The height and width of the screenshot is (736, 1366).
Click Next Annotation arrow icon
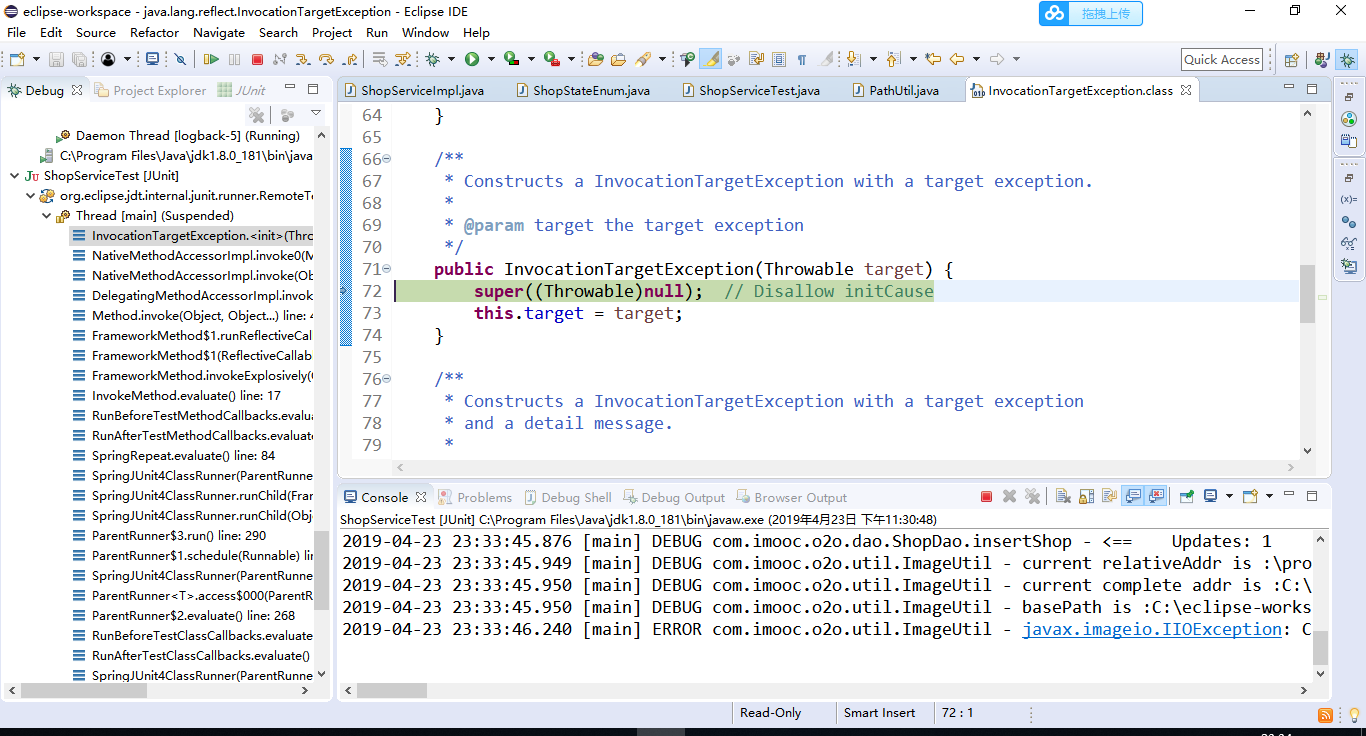point(853,59)
